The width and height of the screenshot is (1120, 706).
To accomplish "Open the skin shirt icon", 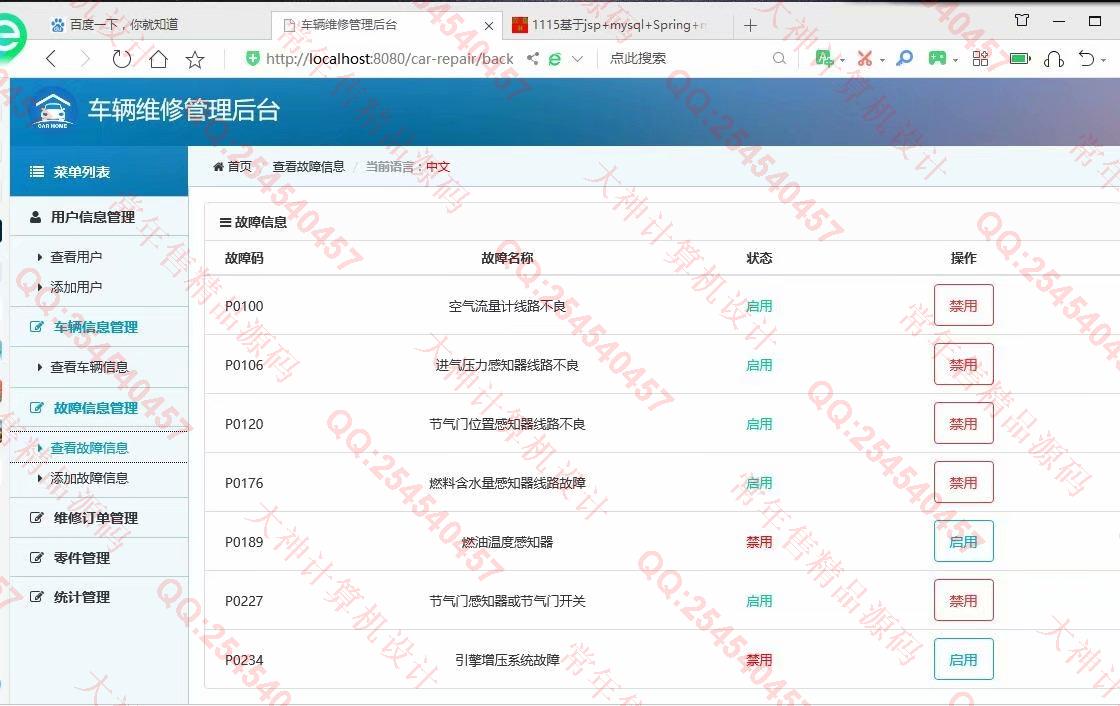I will pos(1022,21).
